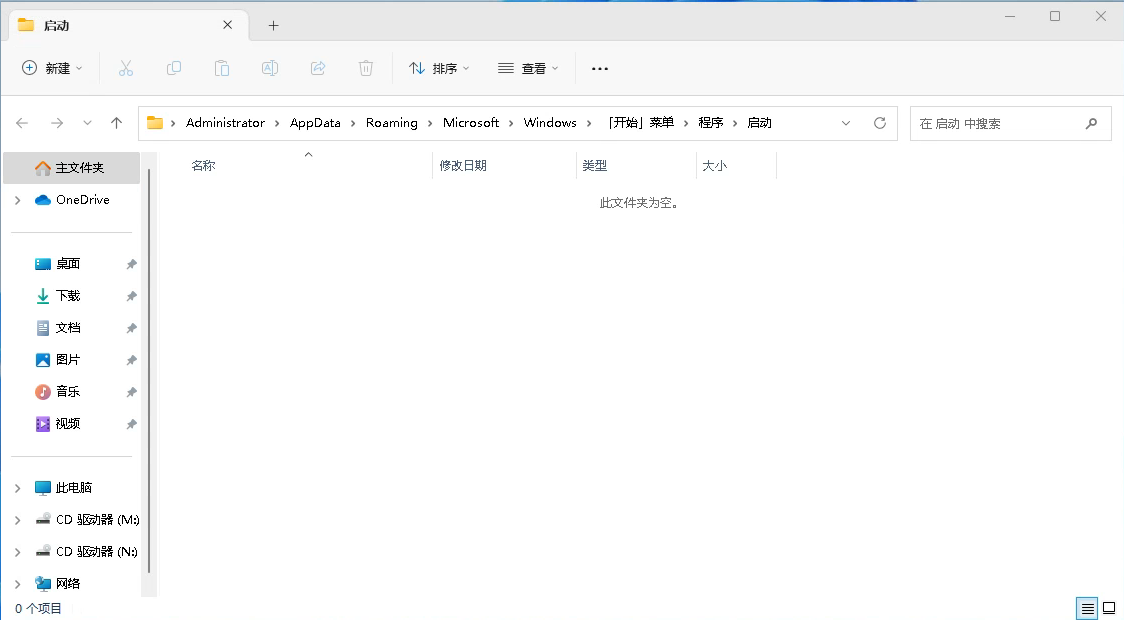
Task: Refresh the current folder view
Action: tap(880, 123)
